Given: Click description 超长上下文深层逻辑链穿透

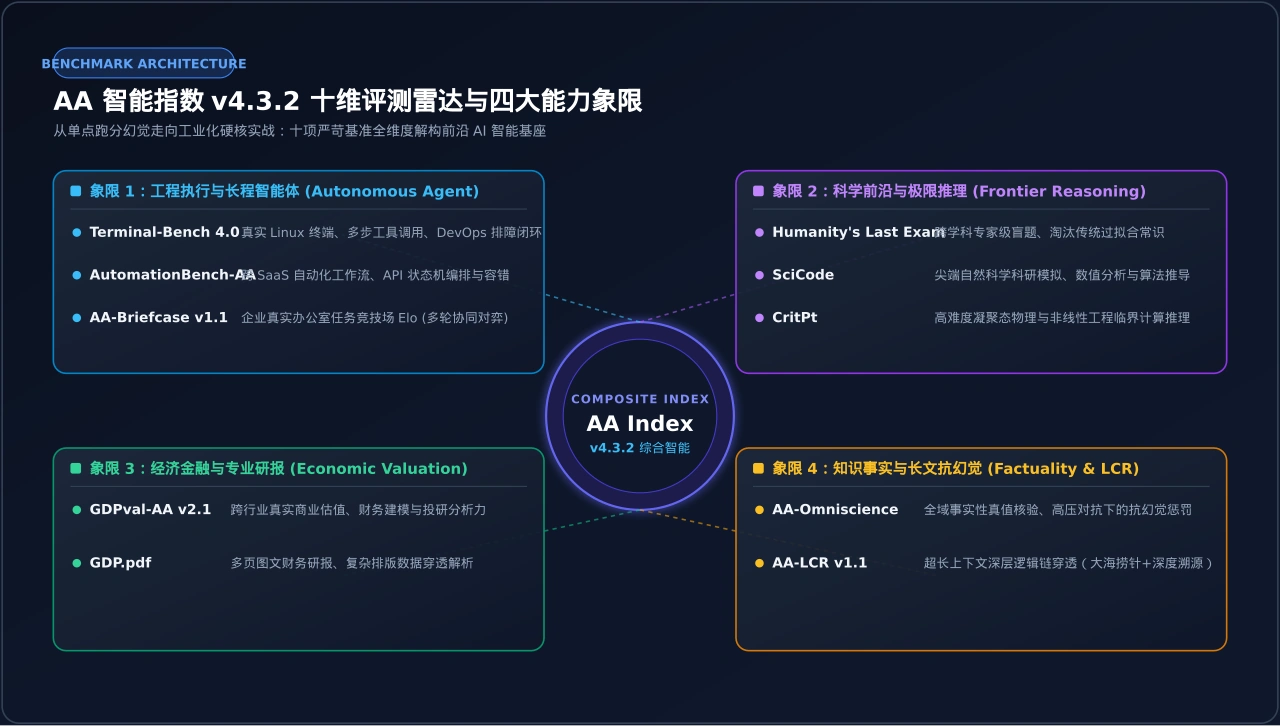Looking at the screenshot, I should [x=1069, y=563].
